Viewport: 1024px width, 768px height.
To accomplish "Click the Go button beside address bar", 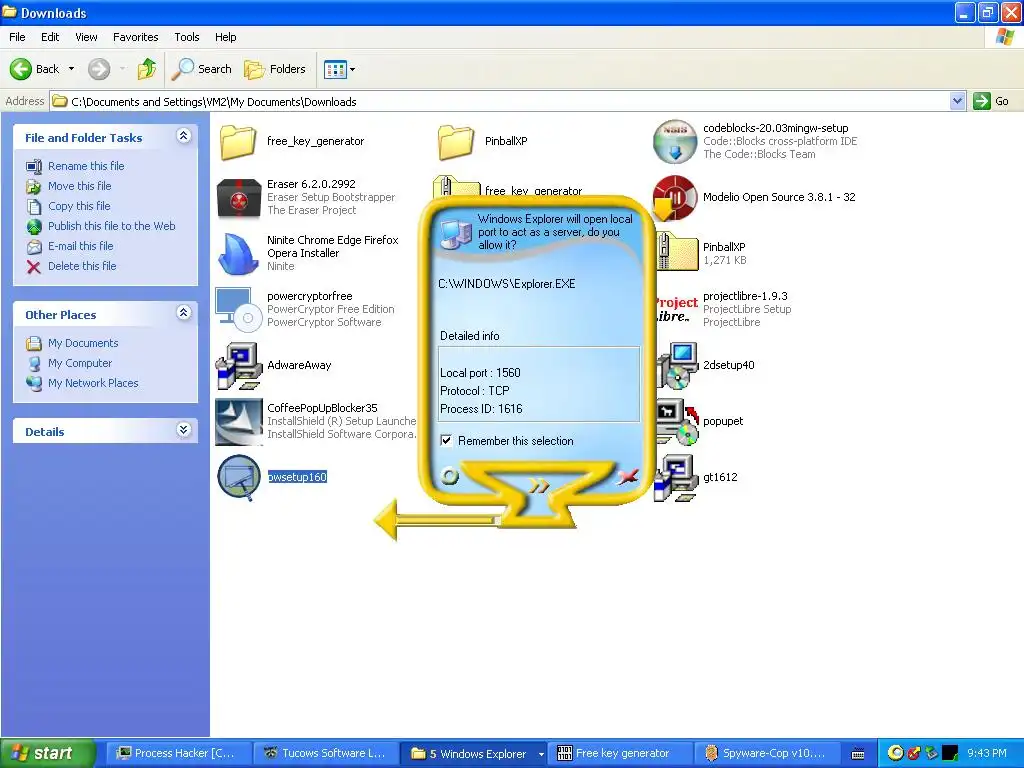I will tap(991, 101).
